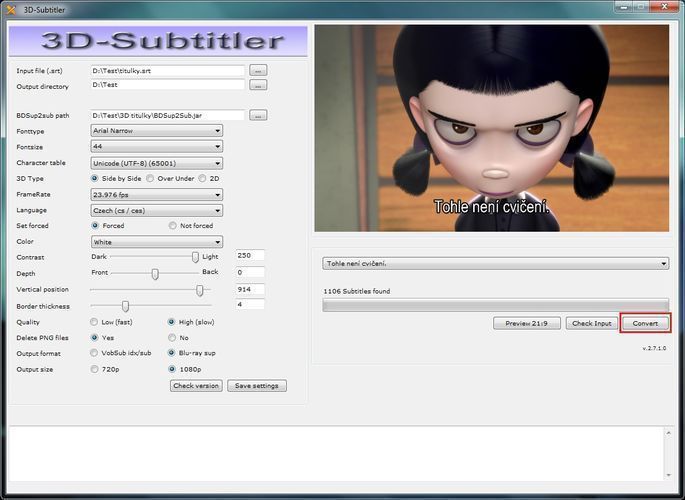
Task: Select 1080p output size
Action: [172, 369]
